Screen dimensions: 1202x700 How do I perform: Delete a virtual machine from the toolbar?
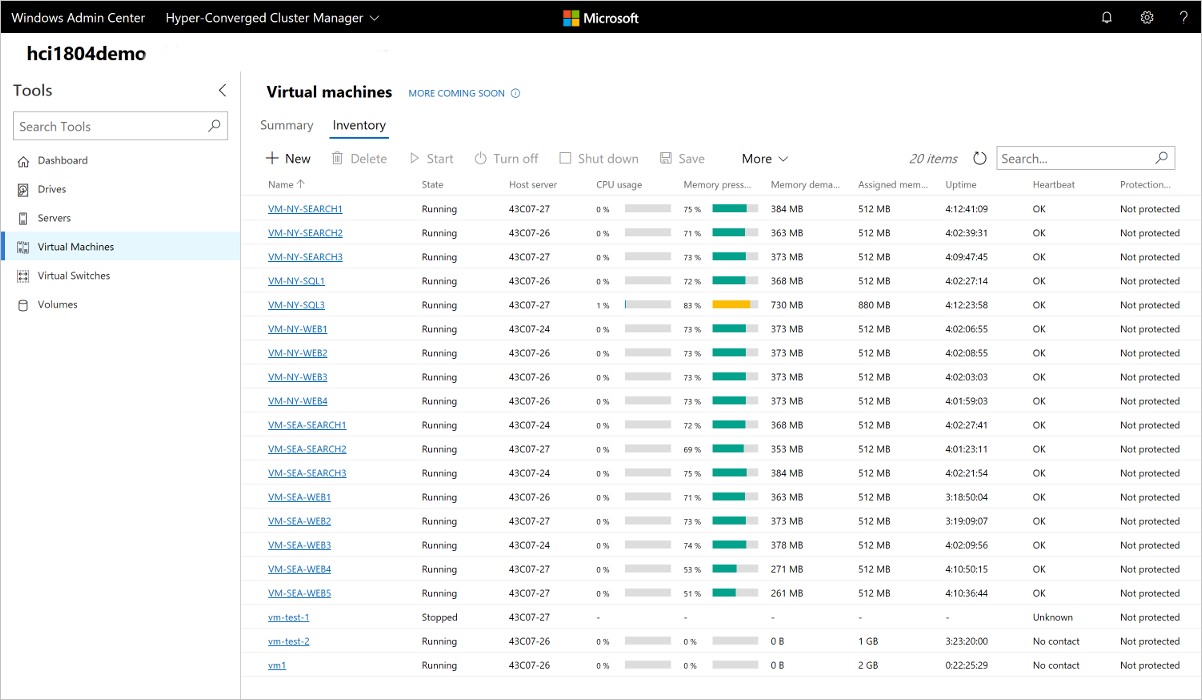click(360, 158)
